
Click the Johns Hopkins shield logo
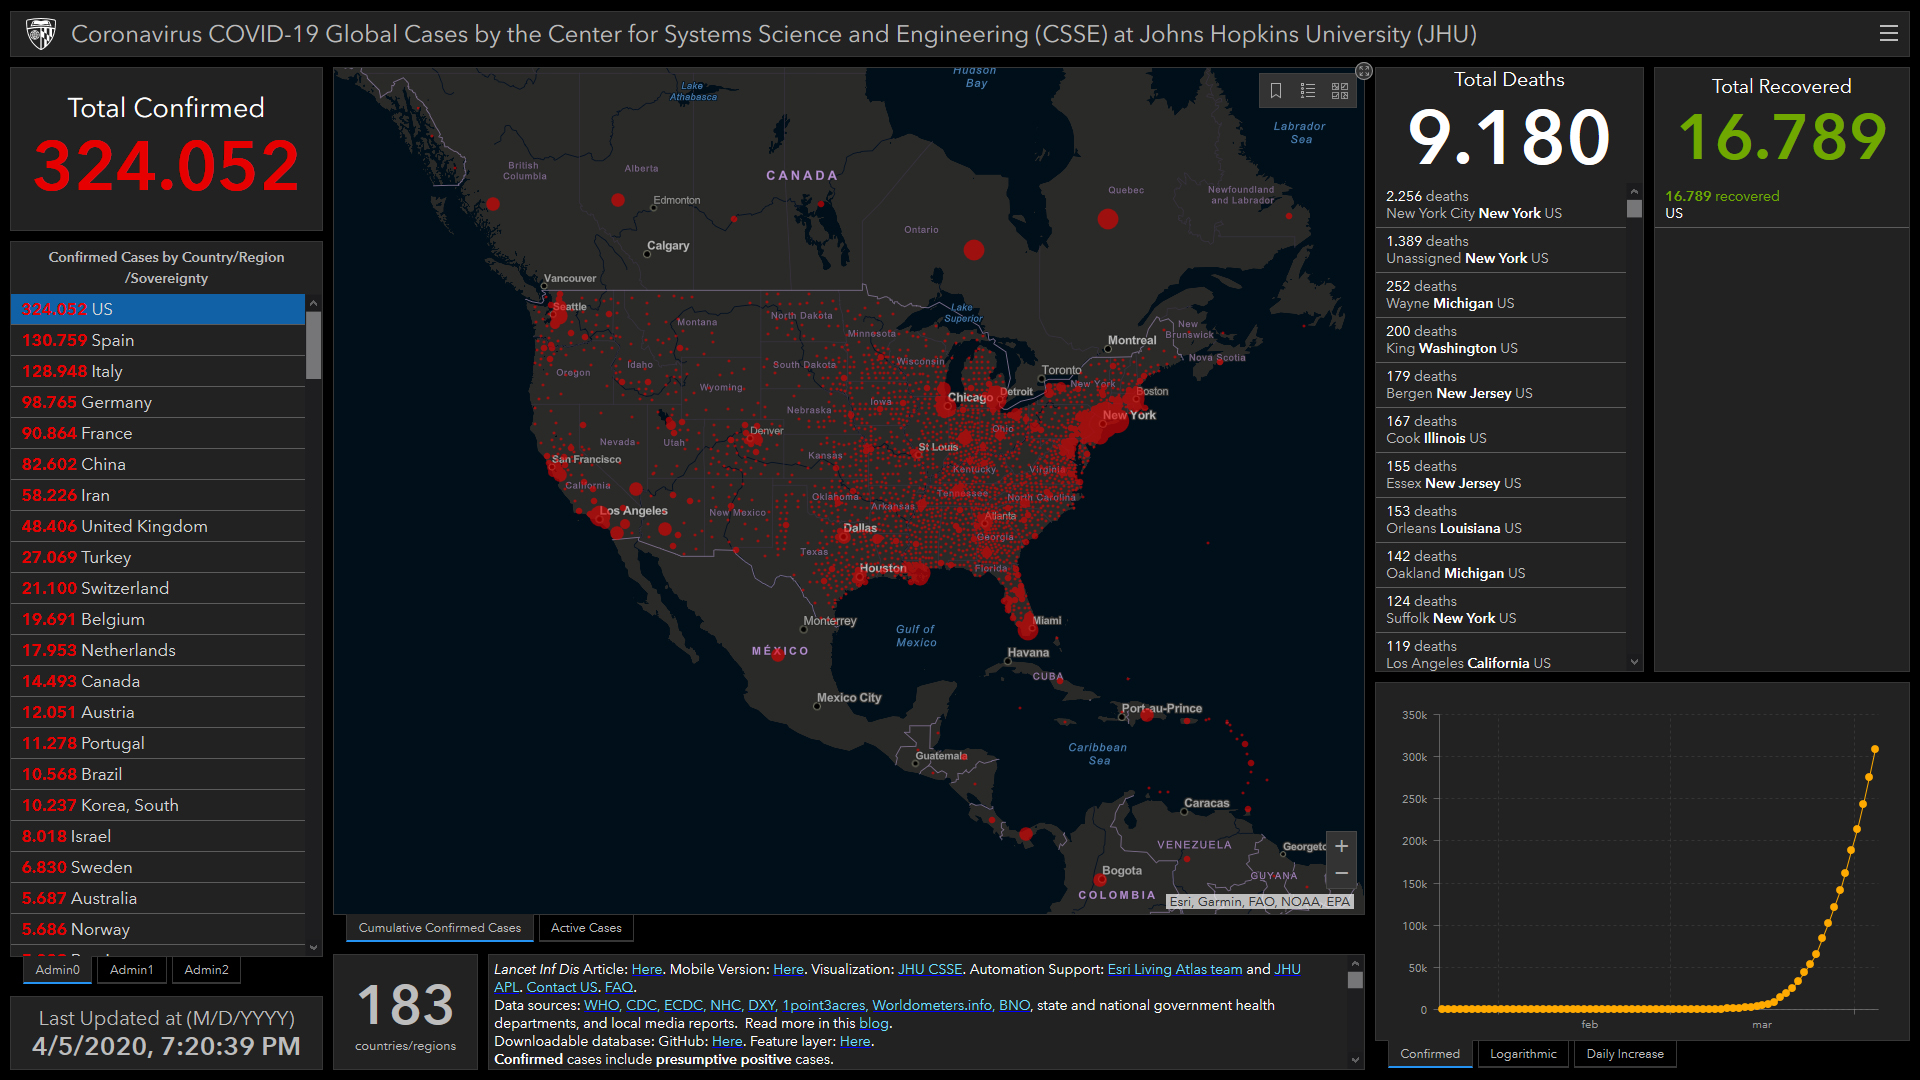click(x=41, y=34)
